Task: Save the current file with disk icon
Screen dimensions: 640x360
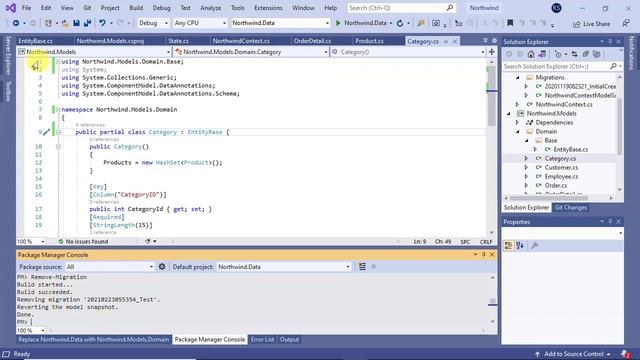Action: [76, 23]
